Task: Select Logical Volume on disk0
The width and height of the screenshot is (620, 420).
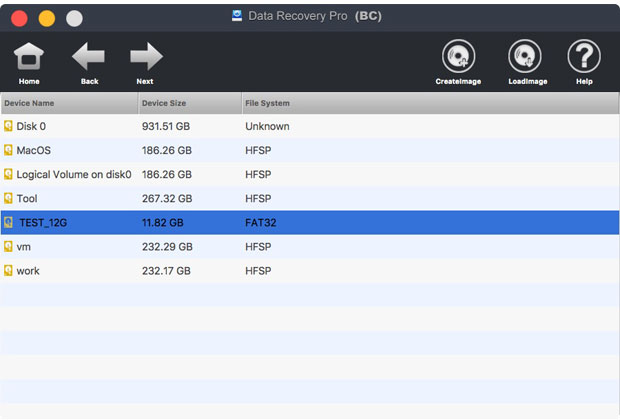Action: click(x=74, y=174)
